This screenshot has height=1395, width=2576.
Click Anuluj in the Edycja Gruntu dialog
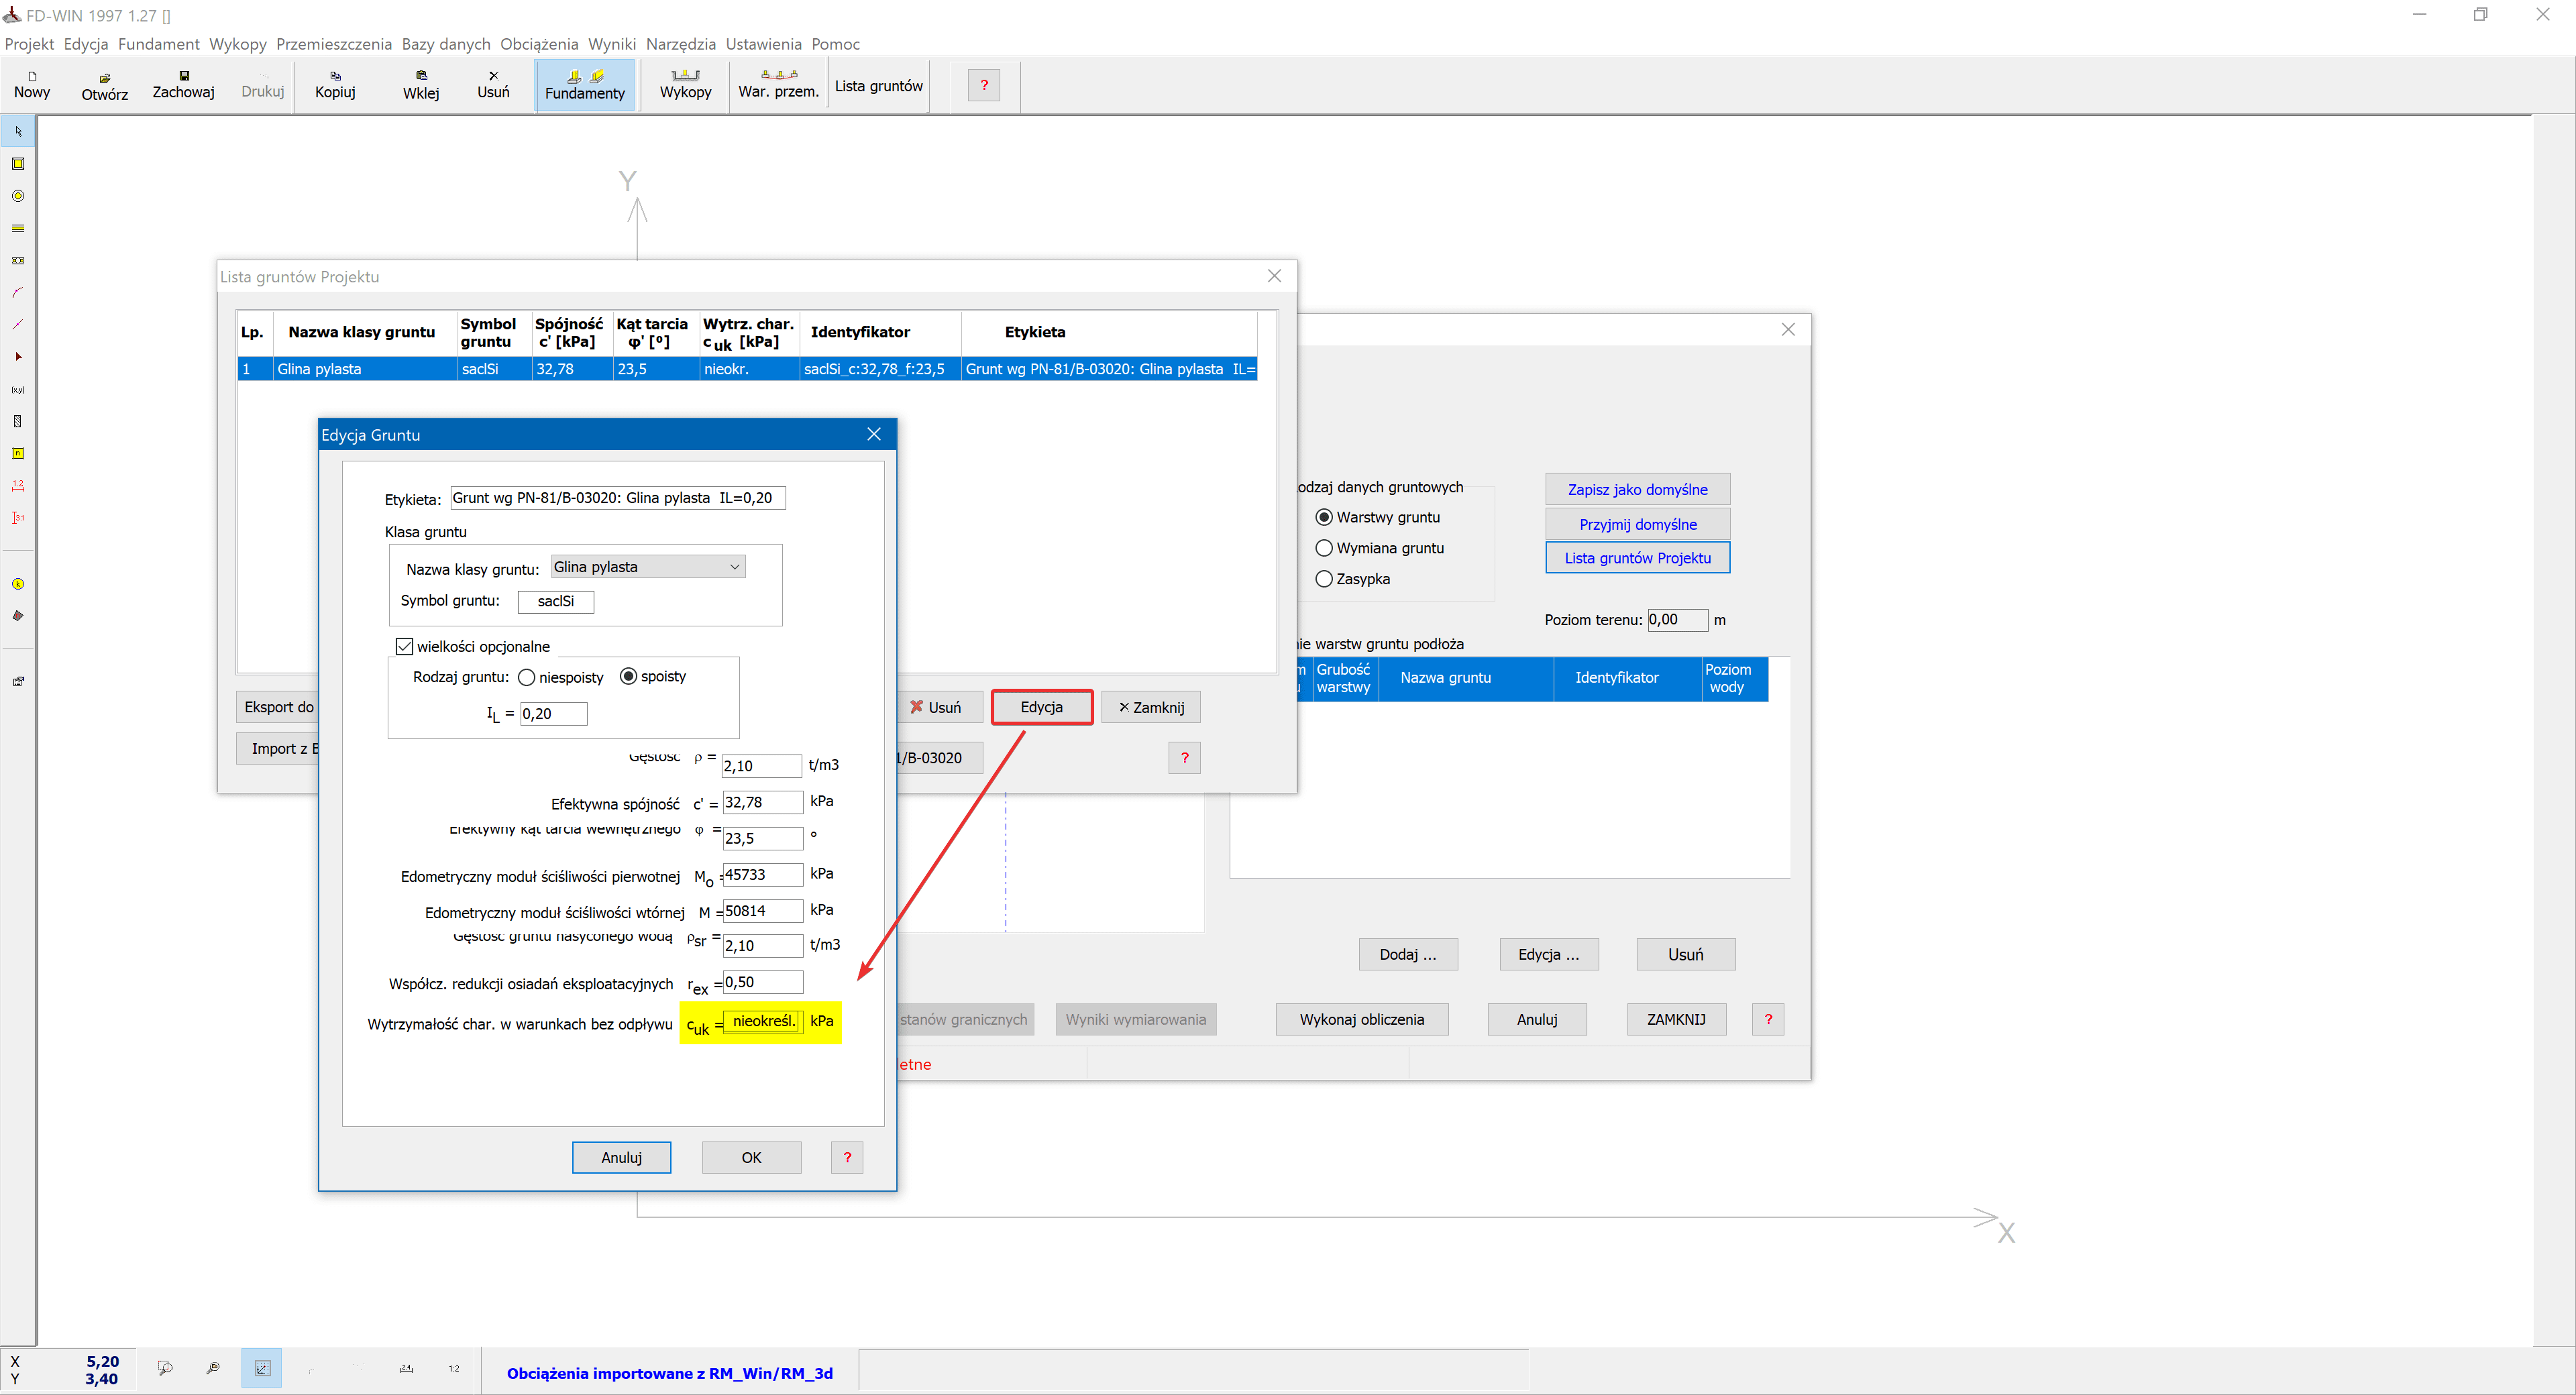pyautogui.click(x=621, y=1157)
